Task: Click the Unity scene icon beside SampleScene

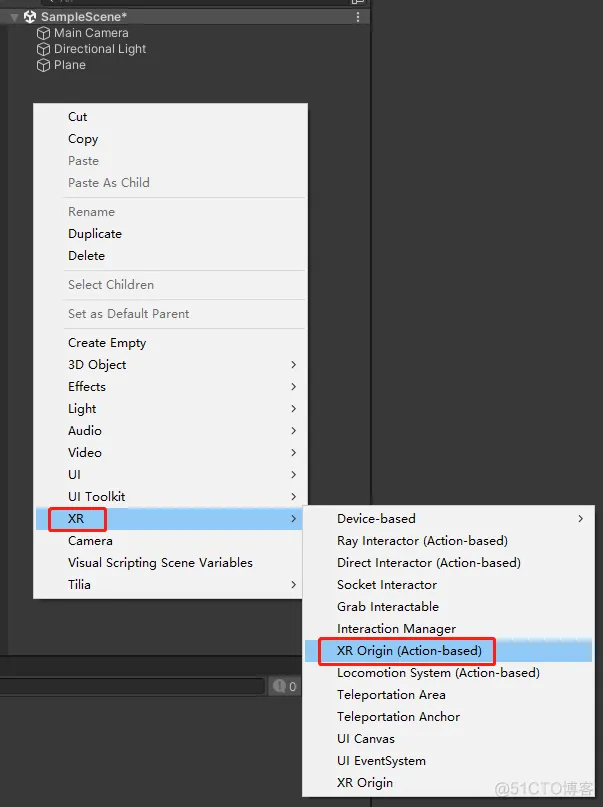Action: click(x=30, y=17)
